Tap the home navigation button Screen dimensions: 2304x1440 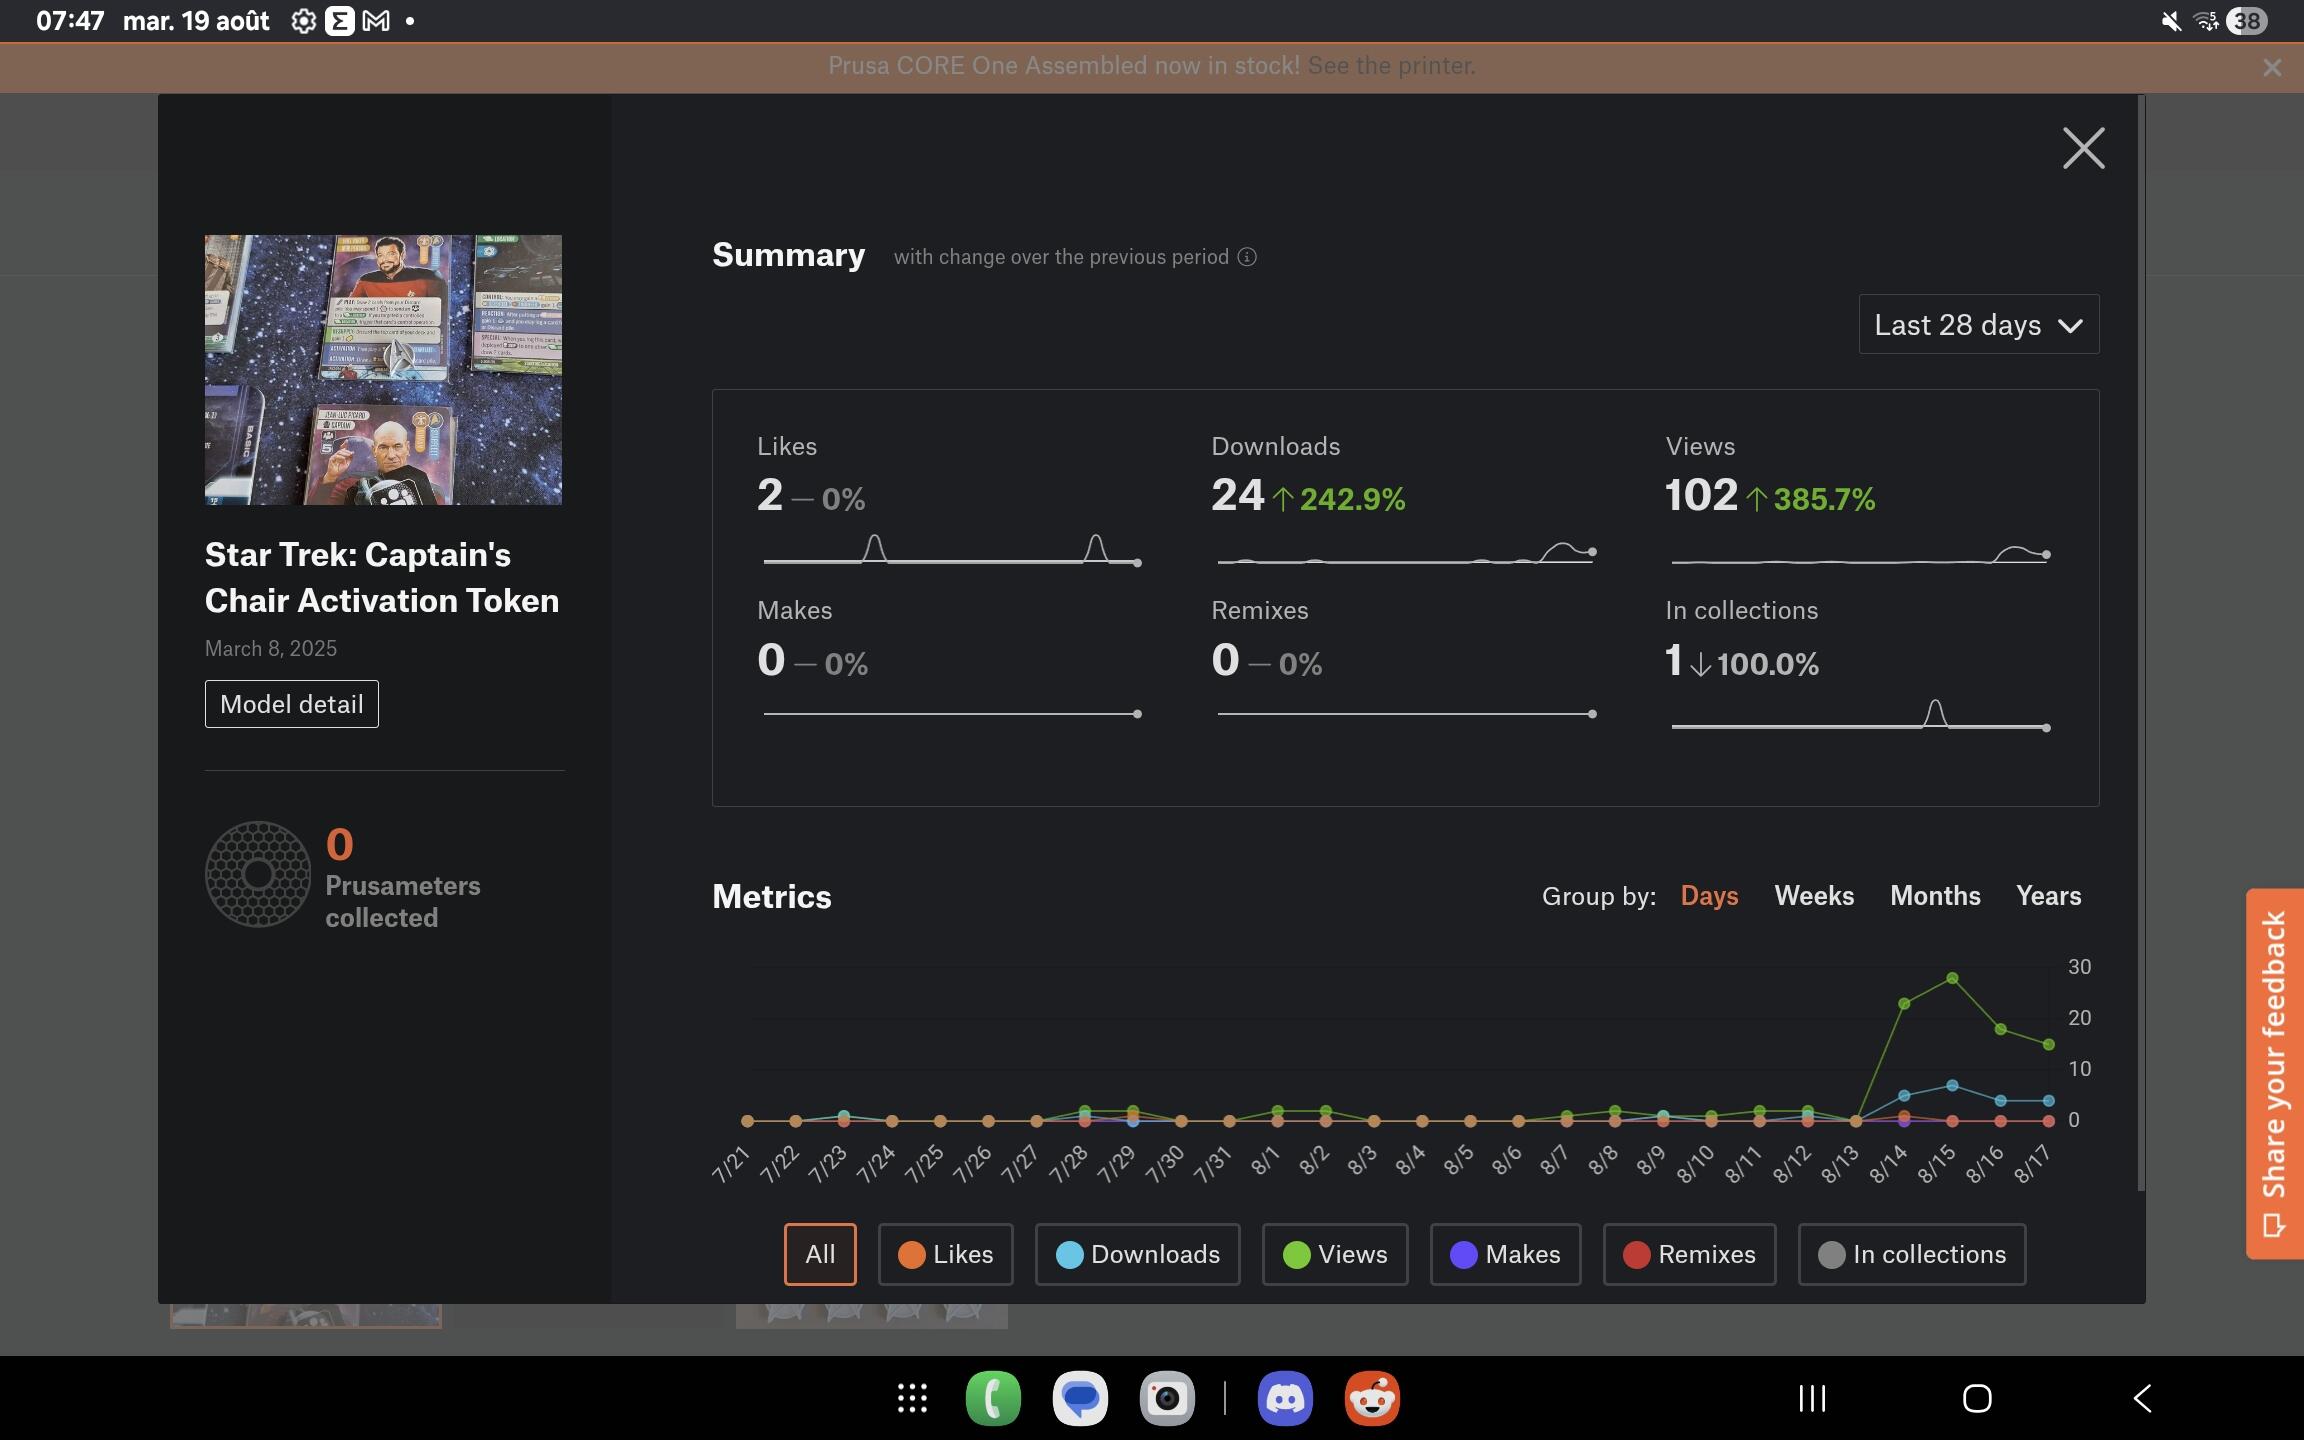pyautogui.click(x=1977, y=1398)
